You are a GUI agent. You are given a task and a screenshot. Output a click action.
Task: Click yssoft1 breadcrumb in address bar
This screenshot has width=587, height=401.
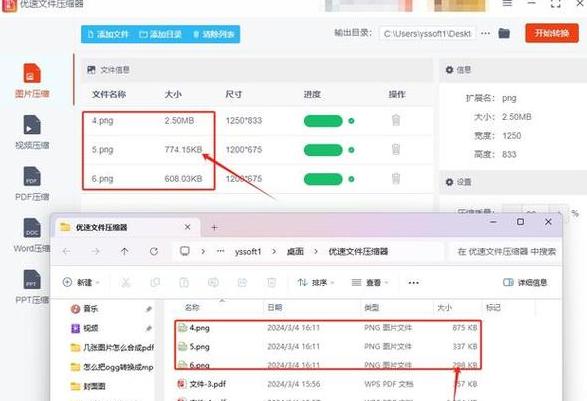(x=248, y=252)
